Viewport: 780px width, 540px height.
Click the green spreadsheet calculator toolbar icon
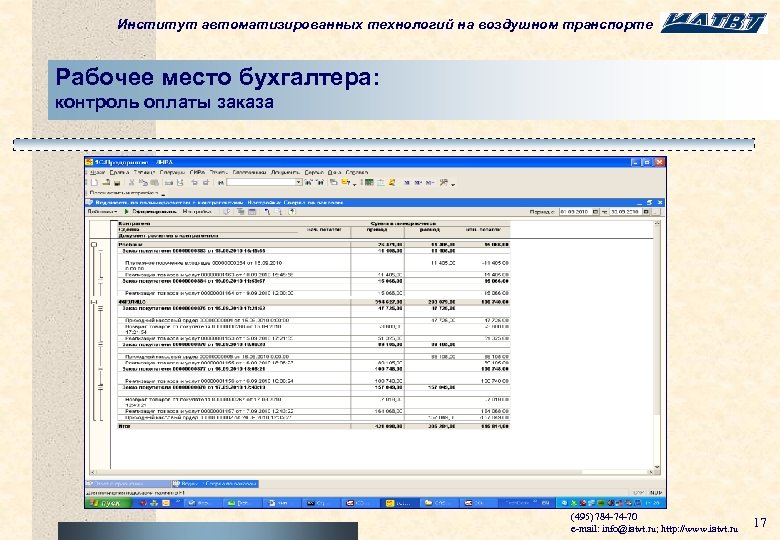tap(369, 183)
